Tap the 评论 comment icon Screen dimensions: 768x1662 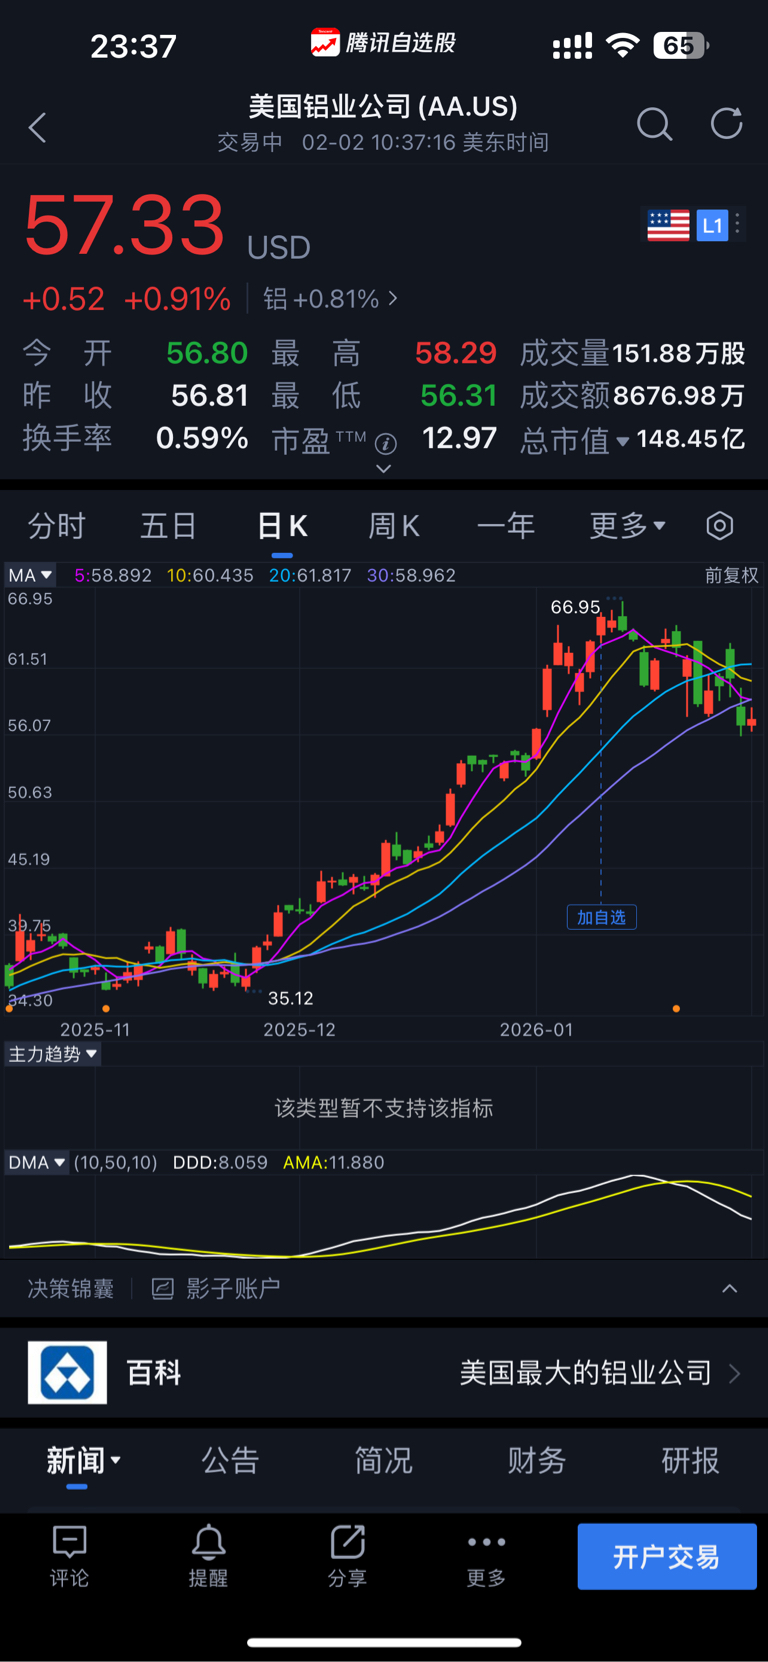pyautogui.click(x=70, y=1543)
